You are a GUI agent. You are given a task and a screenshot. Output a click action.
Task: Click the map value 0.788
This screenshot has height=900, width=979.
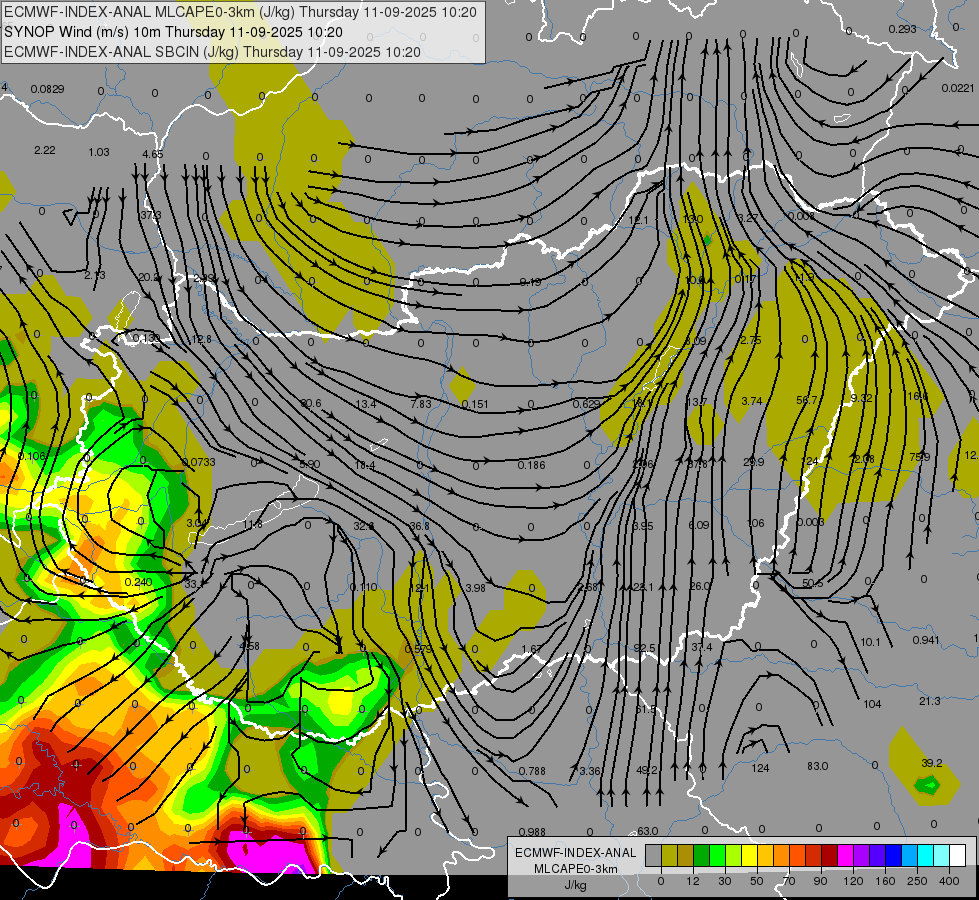(x=532, y=771)
